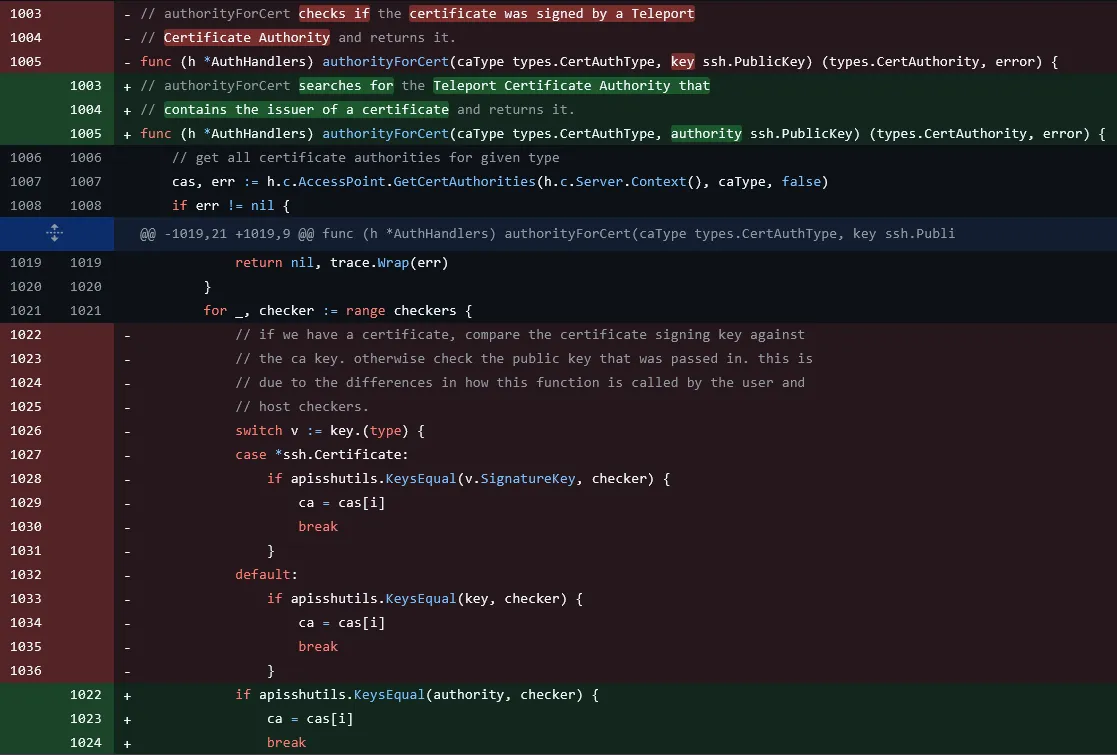Click 'return nil, trace.Wrap(err)' line
This screenshot has width=1117, height=755.
click(x=341, y=263)
